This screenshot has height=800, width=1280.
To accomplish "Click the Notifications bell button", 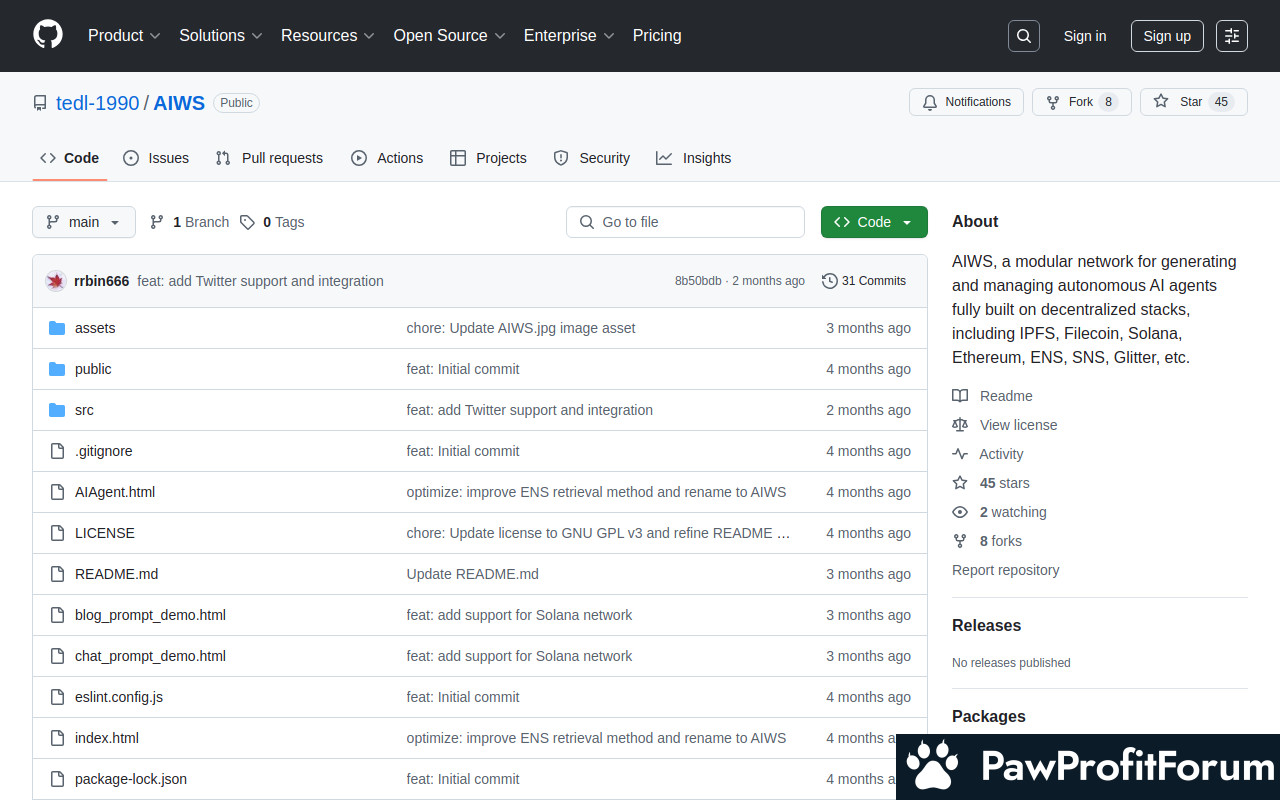I will click(966, 102).
